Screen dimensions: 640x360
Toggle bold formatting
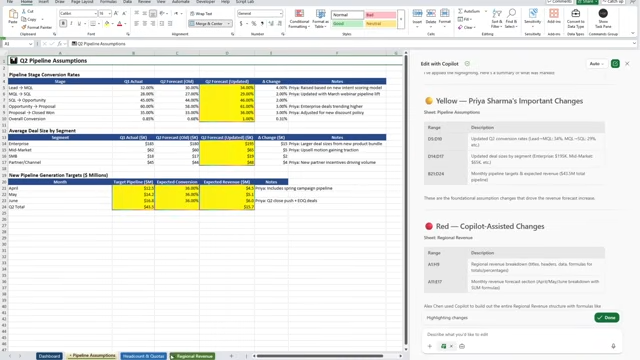tap(63, 24)
